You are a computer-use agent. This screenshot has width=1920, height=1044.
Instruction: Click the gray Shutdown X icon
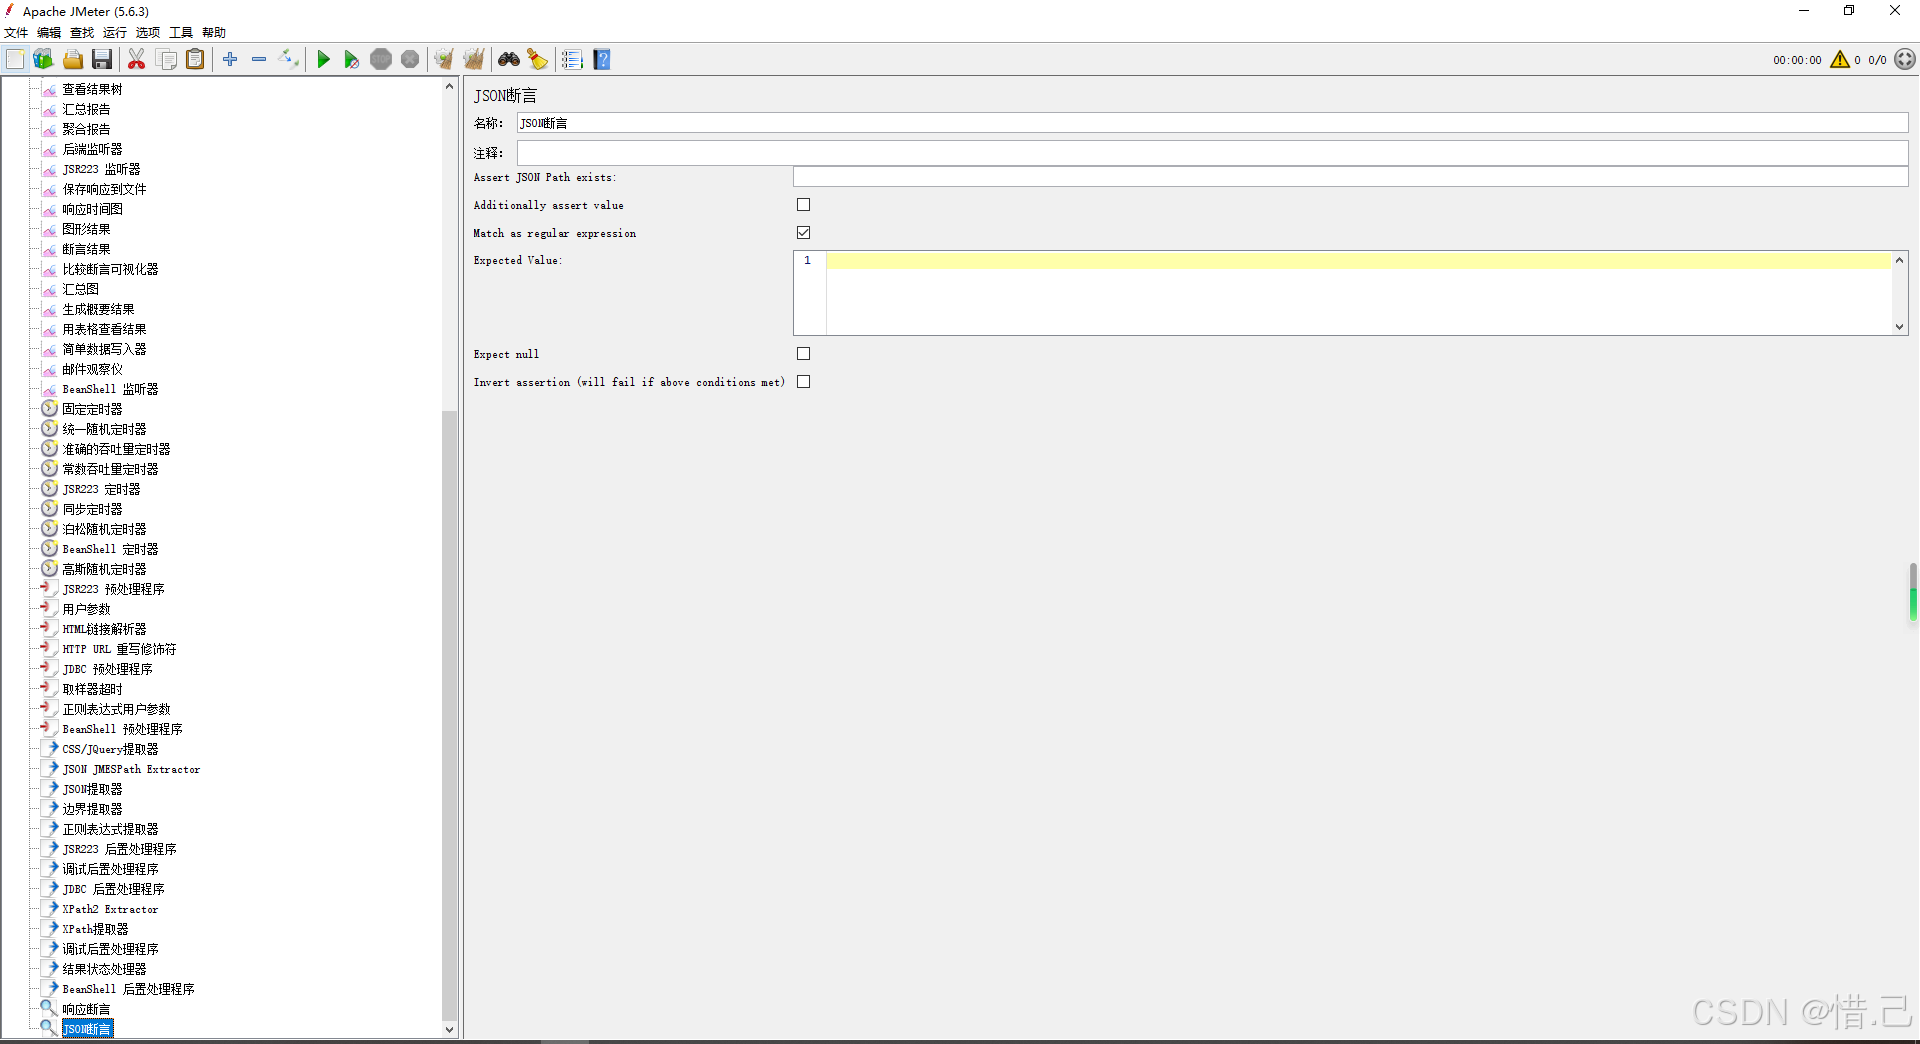tap(410, 60)
